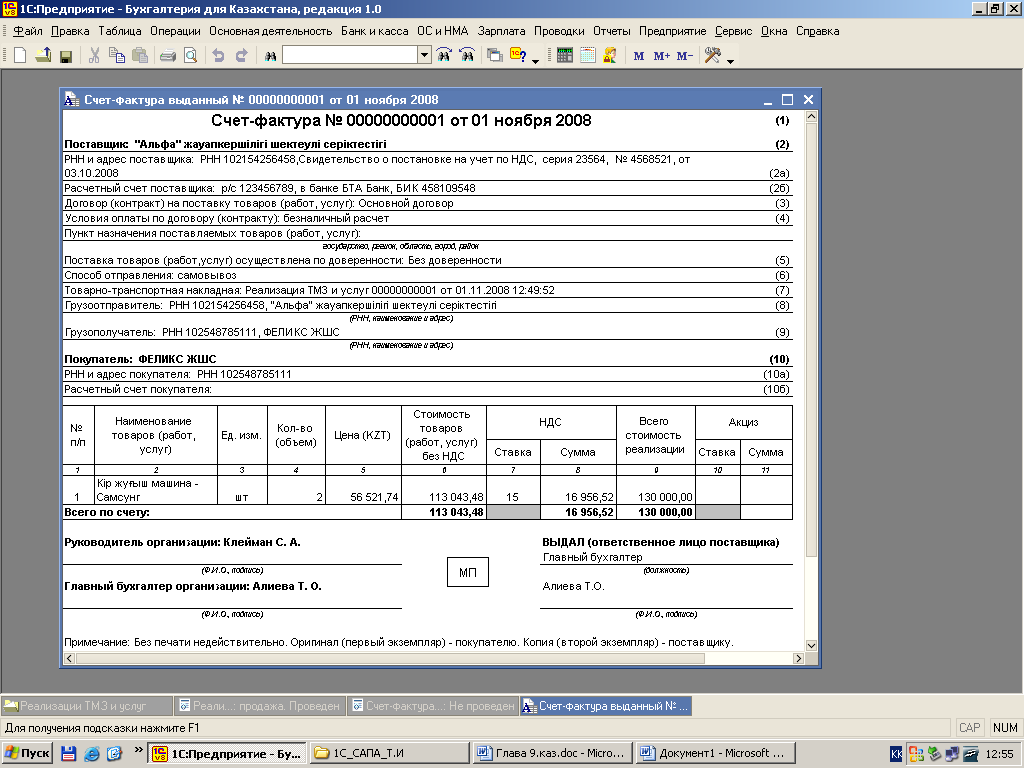Switch to Реали...: продажа. Проведен tab
Viewport: 1024px width, 768px height.
point(261,706)
